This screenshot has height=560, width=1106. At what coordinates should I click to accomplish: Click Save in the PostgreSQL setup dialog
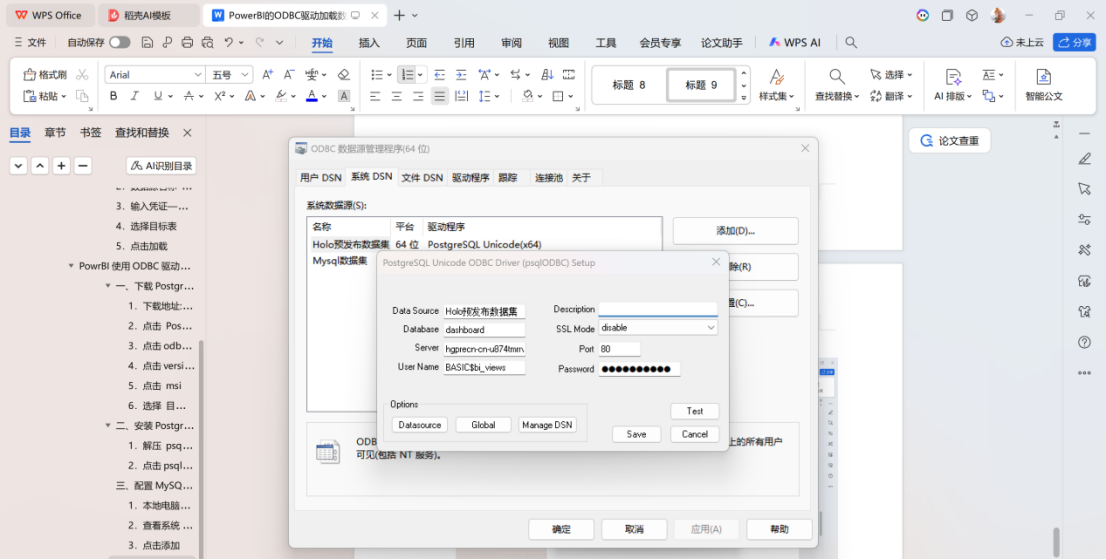pyautogui.click(x=636, y=434)
